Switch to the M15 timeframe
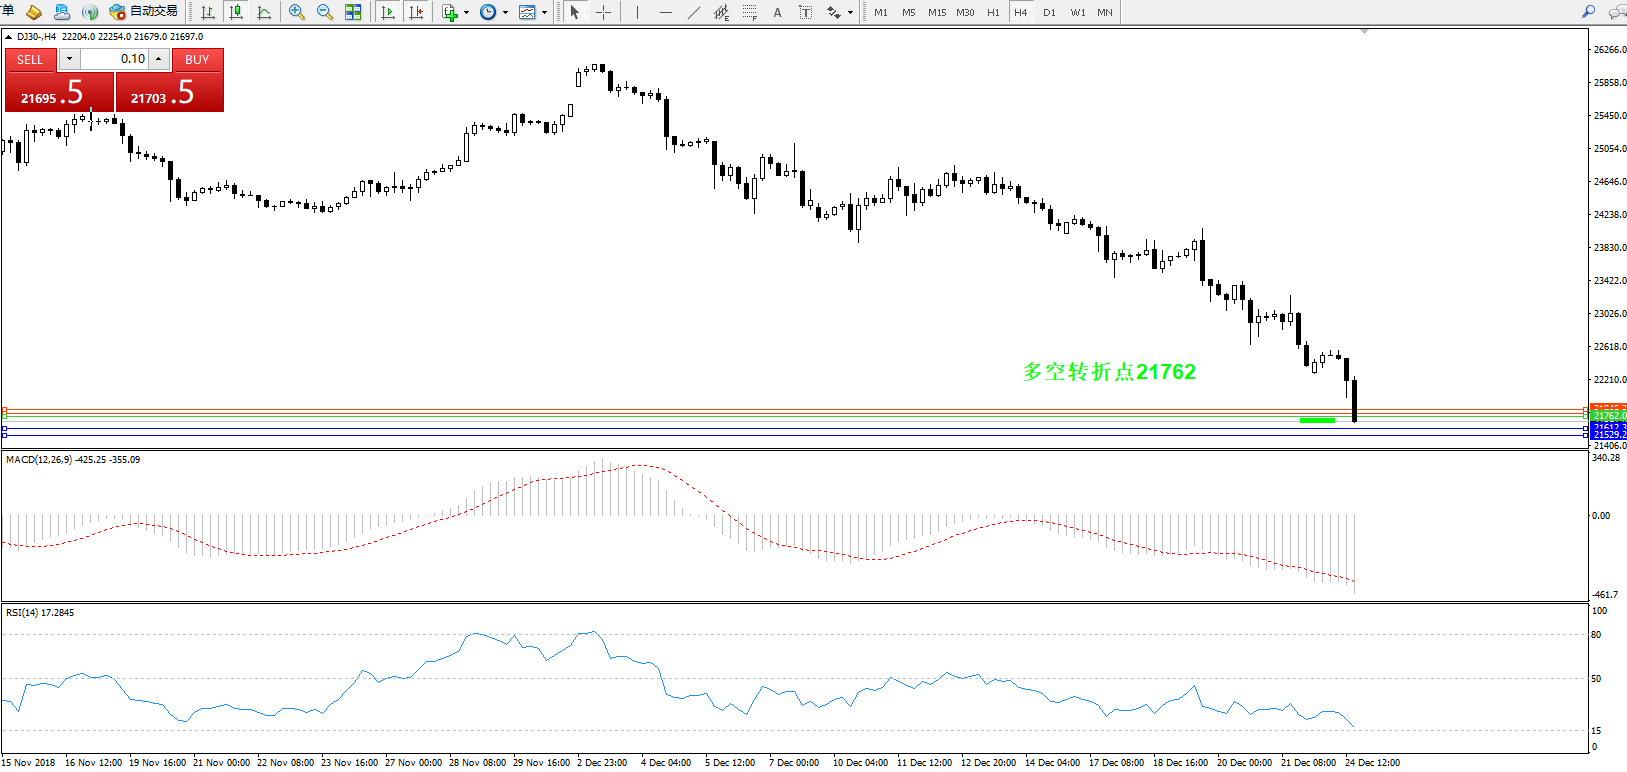Viewport: 1627px width, 772px height. tap(936, 12)
